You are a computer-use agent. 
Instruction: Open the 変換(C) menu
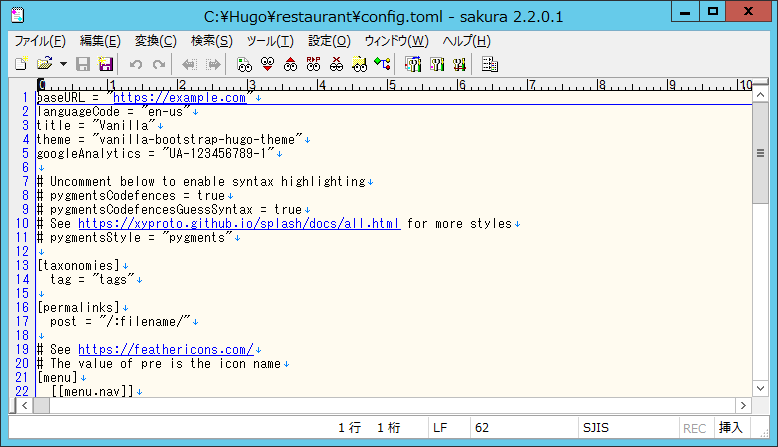[x=156, y=41]
